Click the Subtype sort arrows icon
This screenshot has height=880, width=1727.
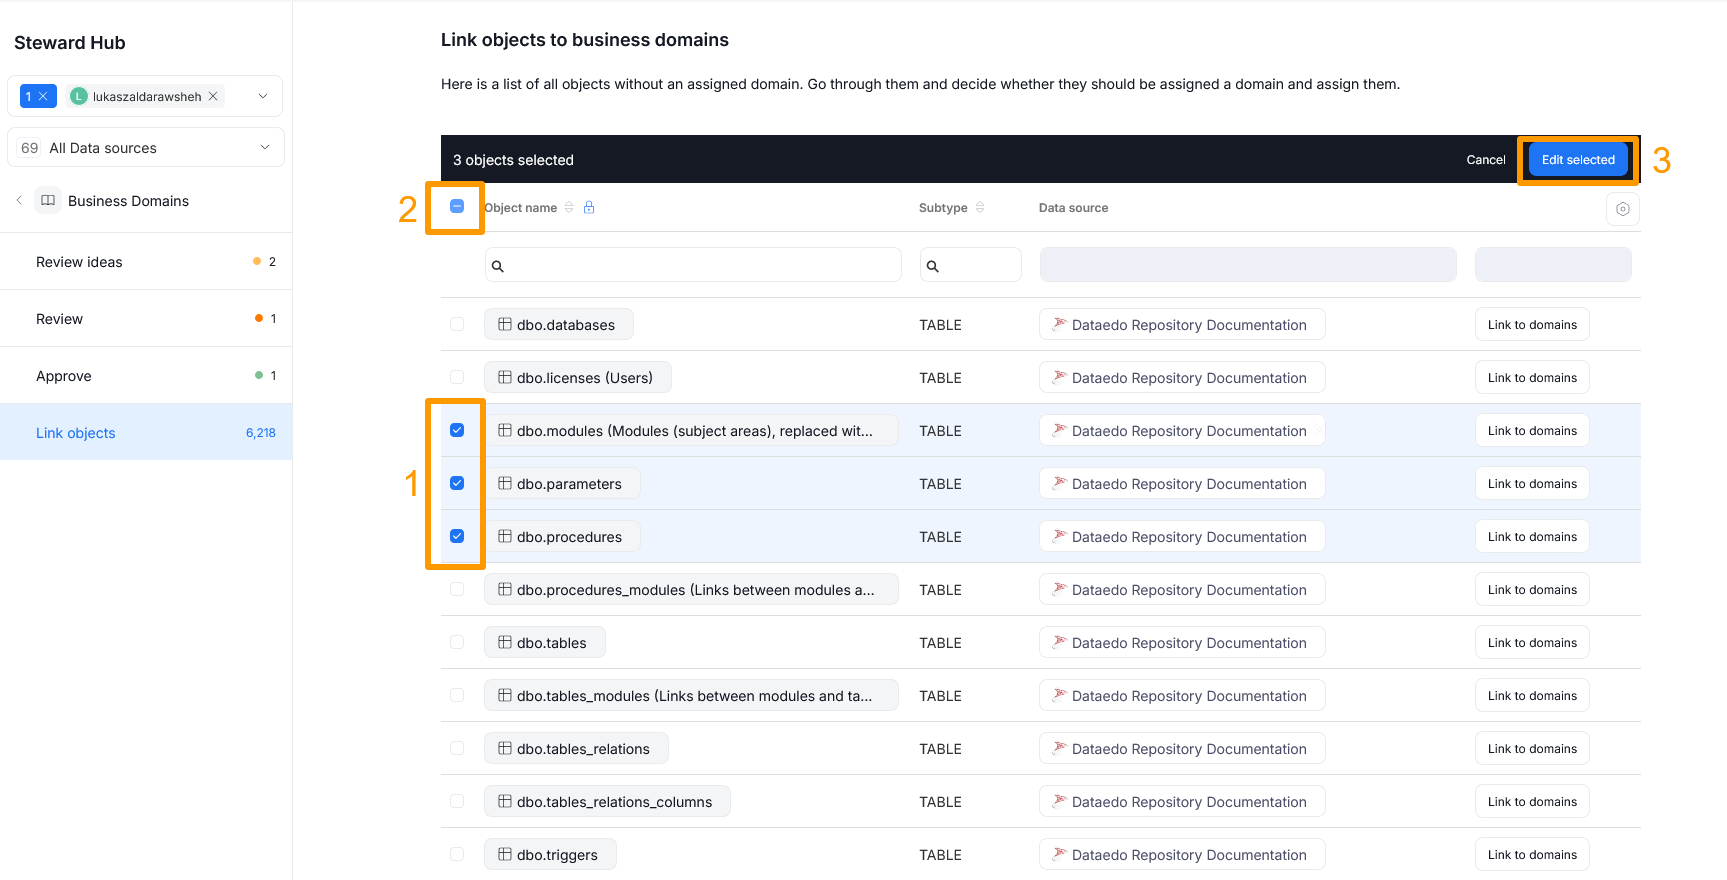coord(980,208)
